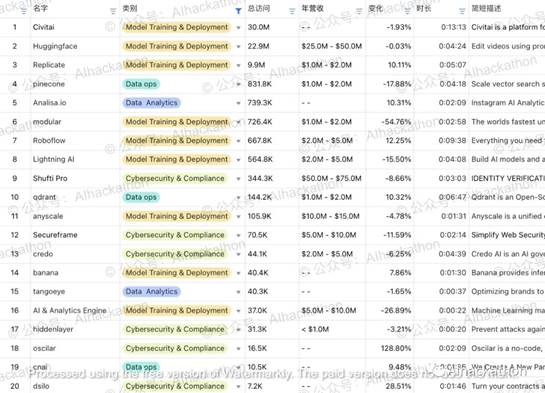Image resolution: width=545 pixels, height=393 pixels.
Task: Select Replicate total visits cell 9.9M
Action: coord(271,65)
